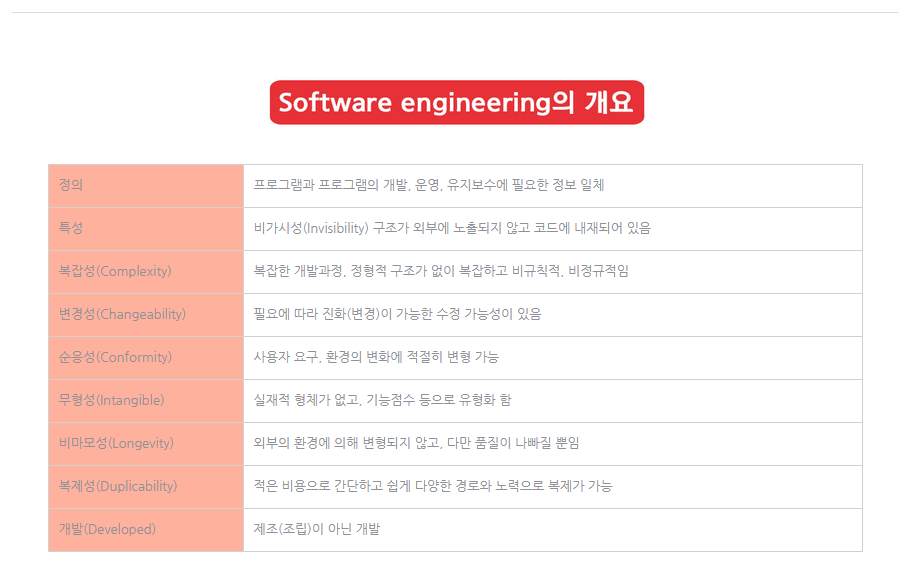Select the '복잡성(Complexity)' label cell

coord(146,272)
